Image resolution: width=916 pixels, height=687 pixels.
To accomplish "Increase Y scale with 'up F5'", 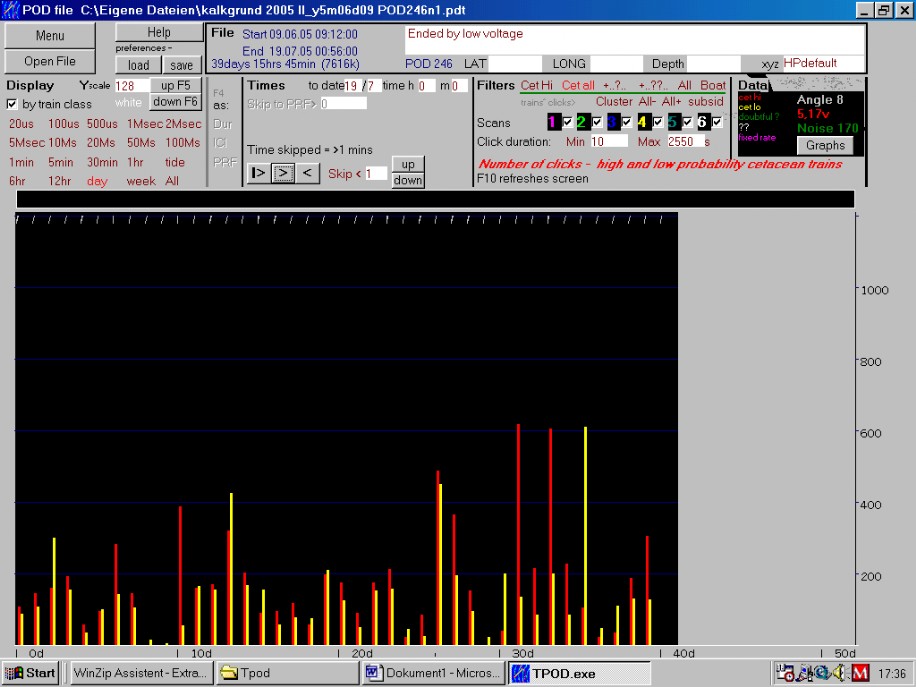I will [176, 86].
